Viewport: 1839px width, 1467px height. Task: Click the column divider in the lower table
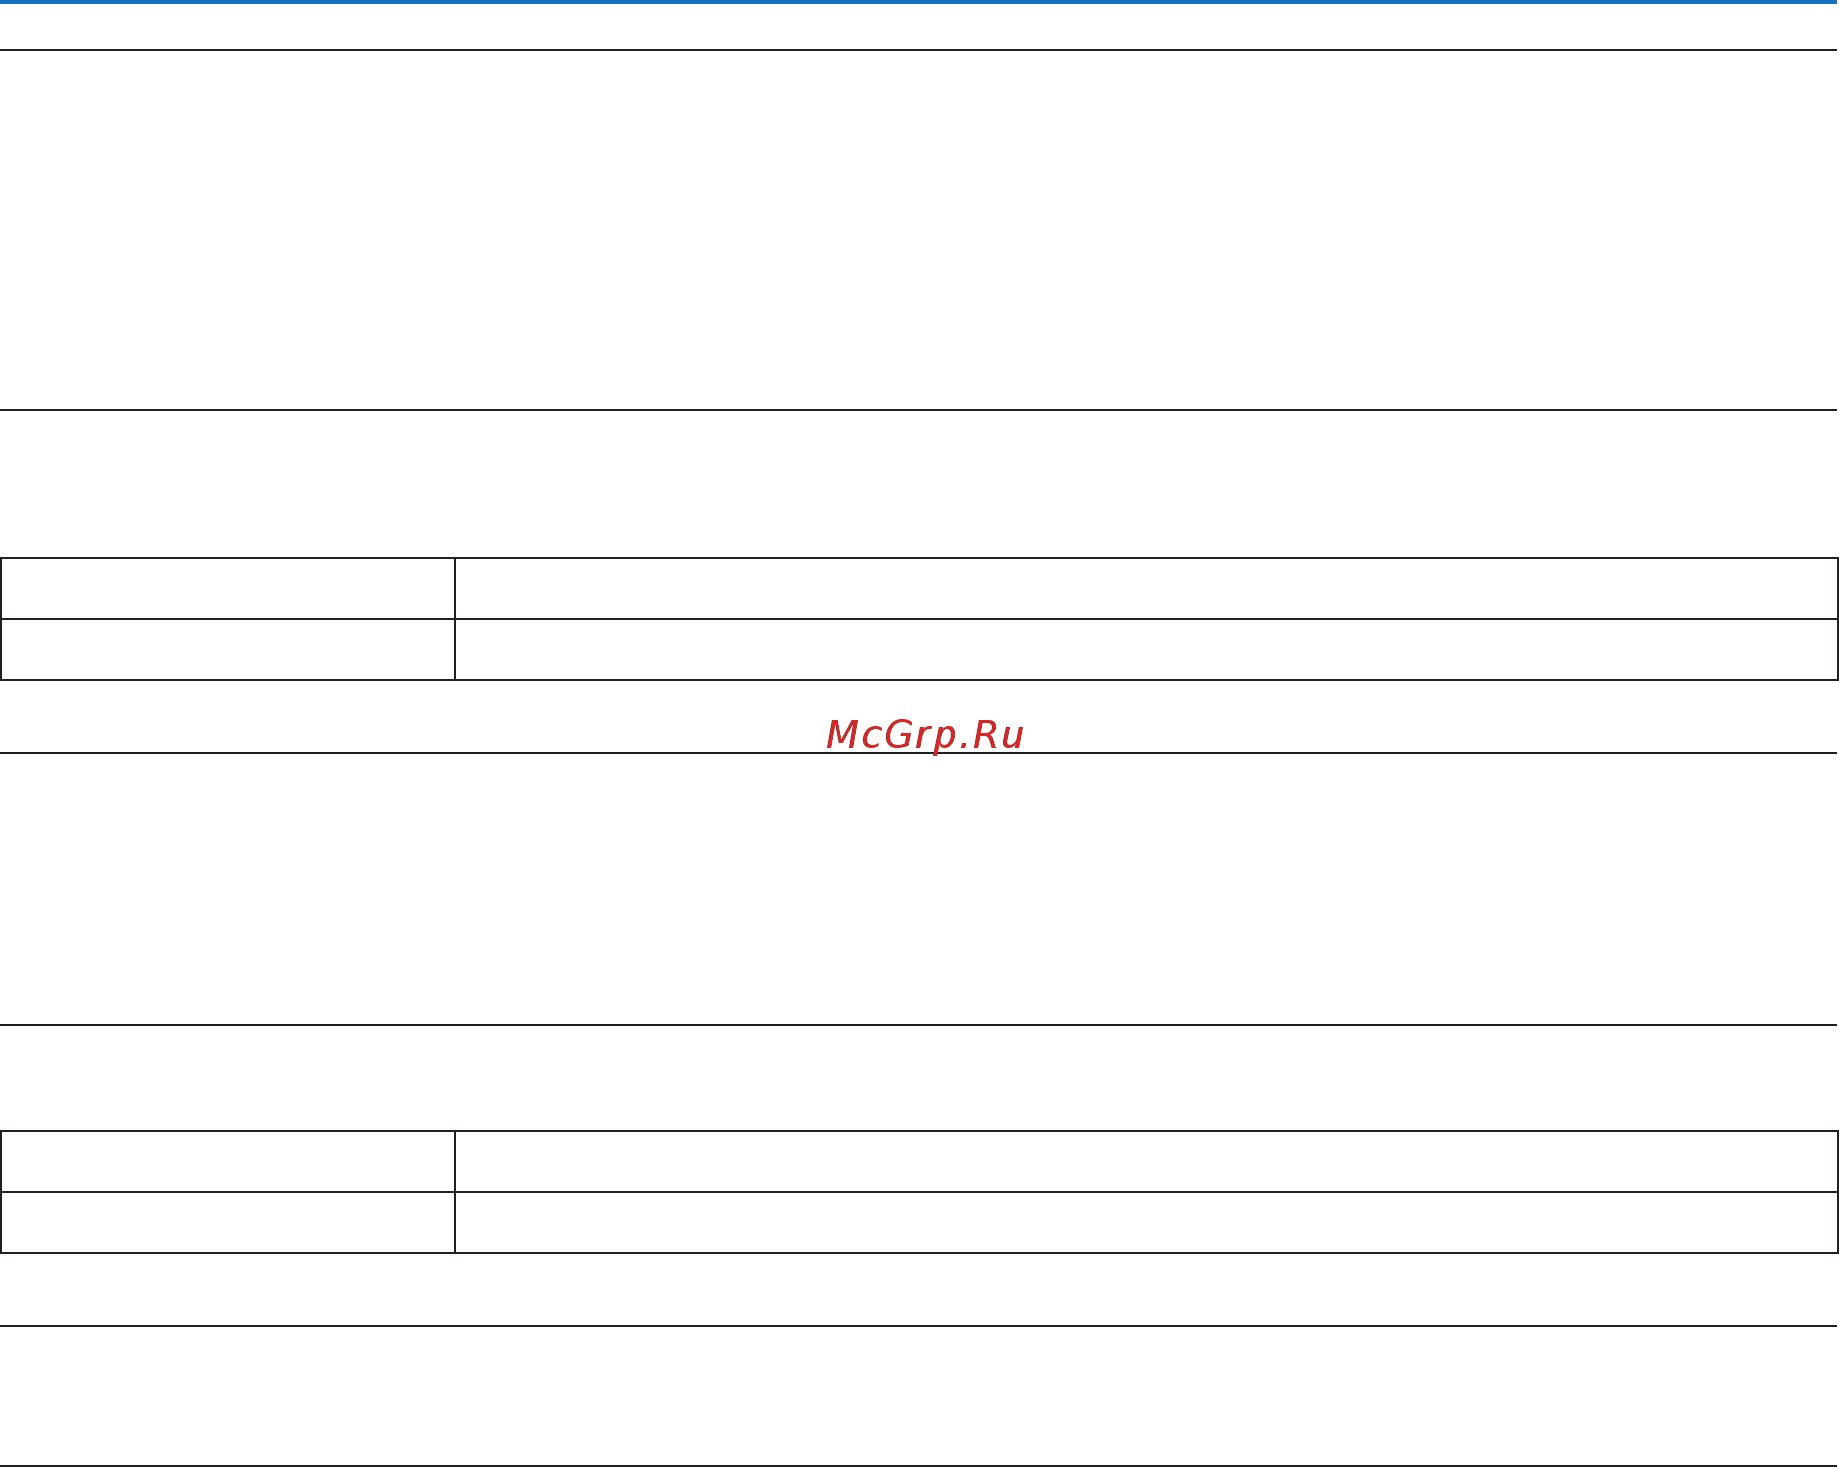455,1192
